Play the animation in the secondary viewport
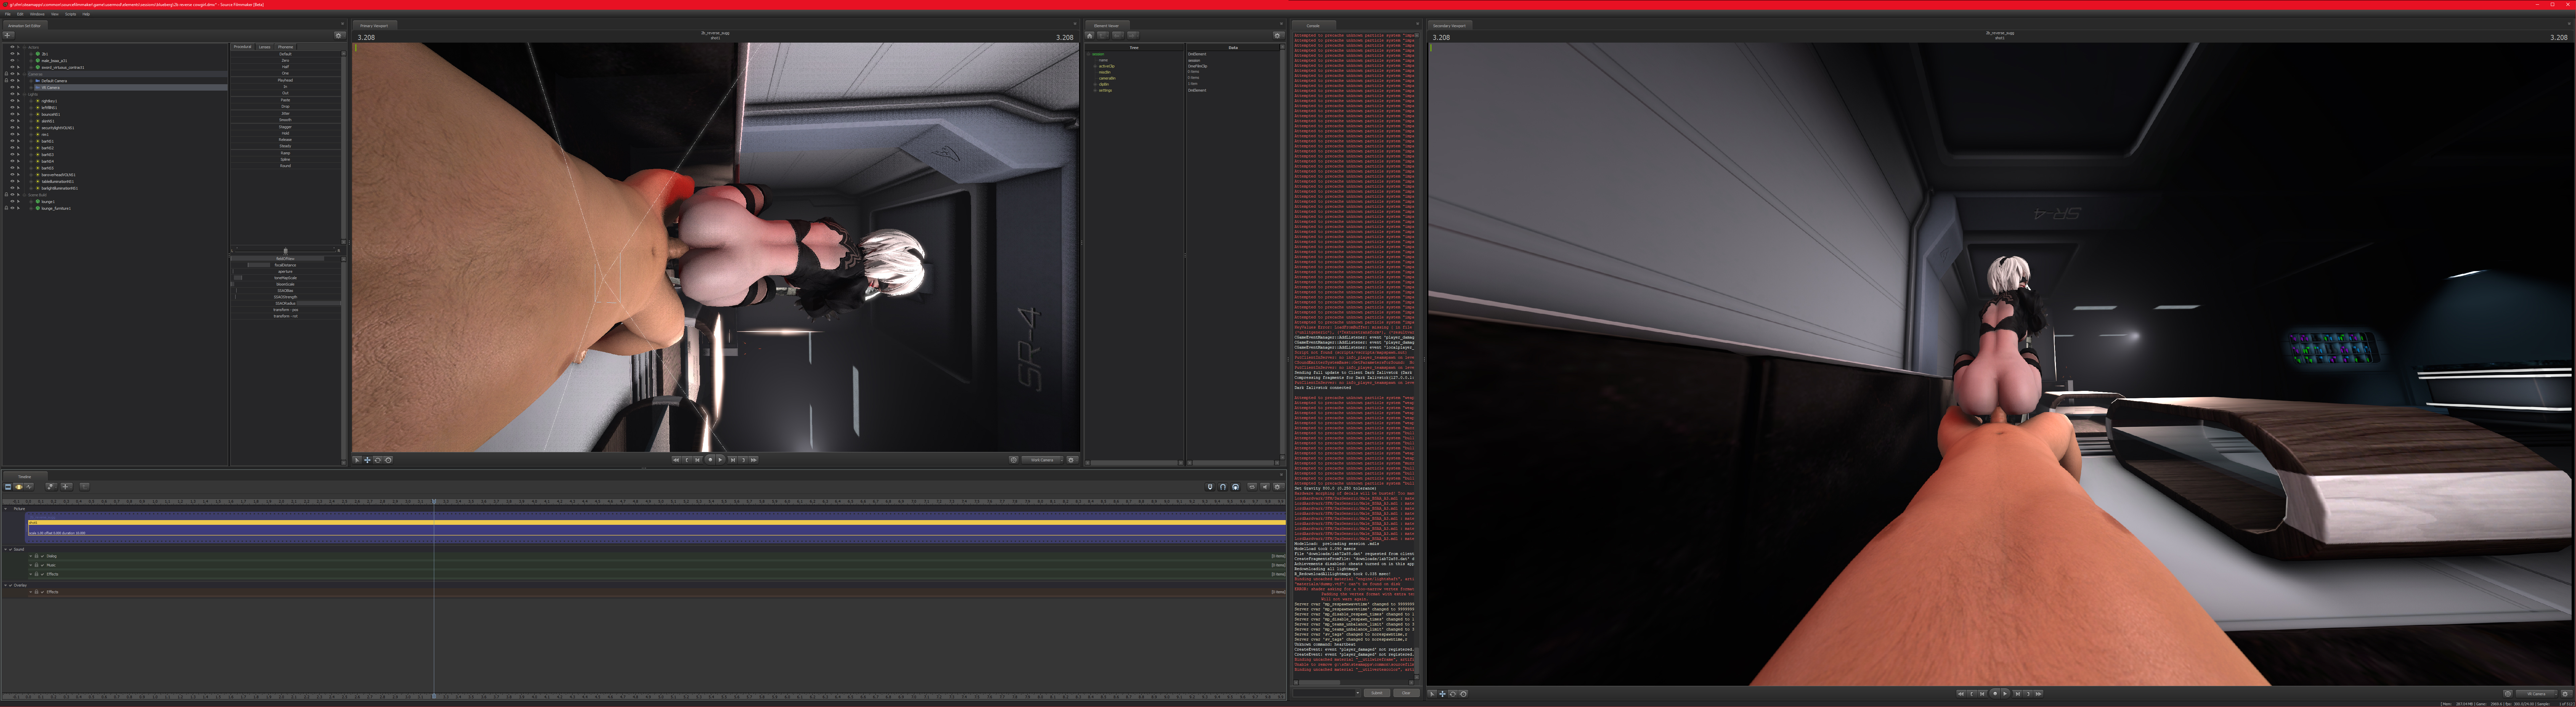This screenshot has height=707, width=2576. [2005, 694]
